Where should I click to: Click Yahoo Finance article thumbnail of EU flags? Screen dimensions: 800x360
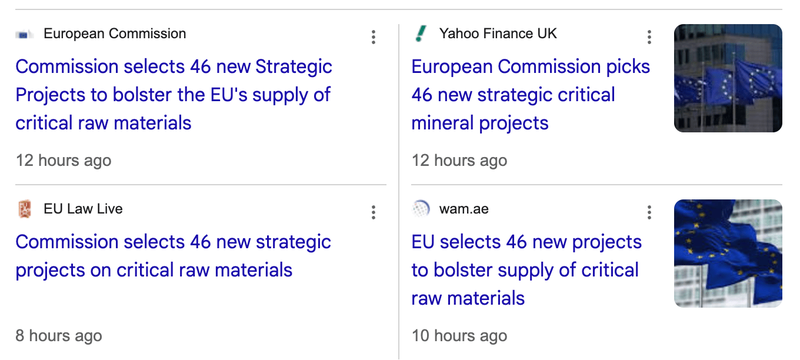pos(728,78)
